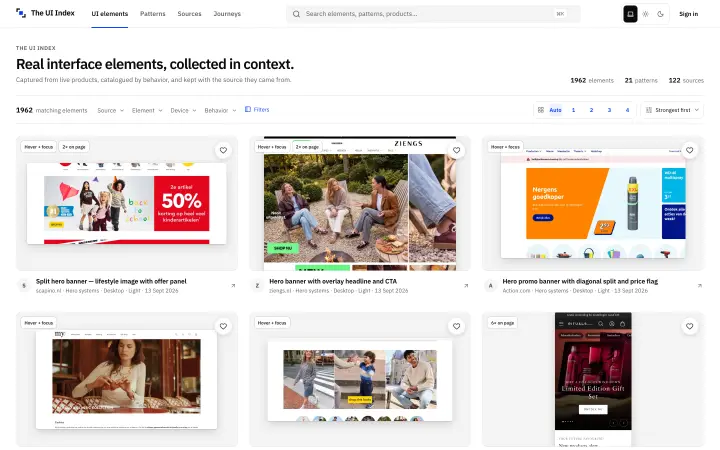Open the orange Nergens goedkoper banner thumbnail
This screenshot has height=450, width=720.
pos(593,203)
